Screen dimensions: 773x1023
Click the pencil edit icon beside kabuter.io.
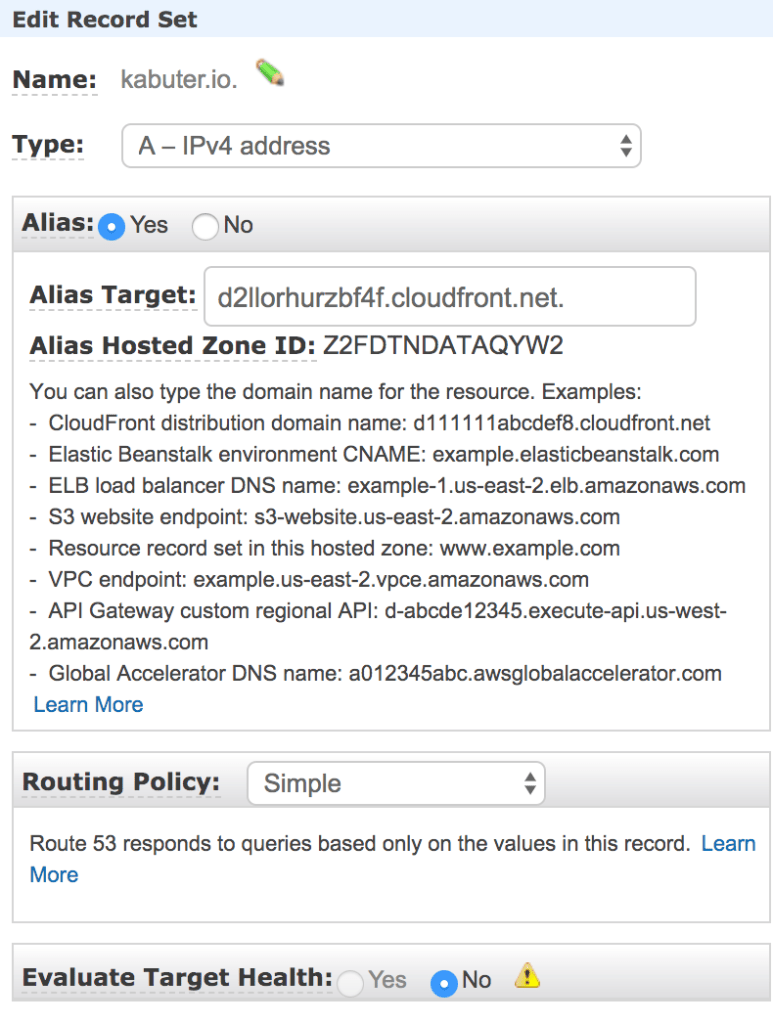pos(270,74)
